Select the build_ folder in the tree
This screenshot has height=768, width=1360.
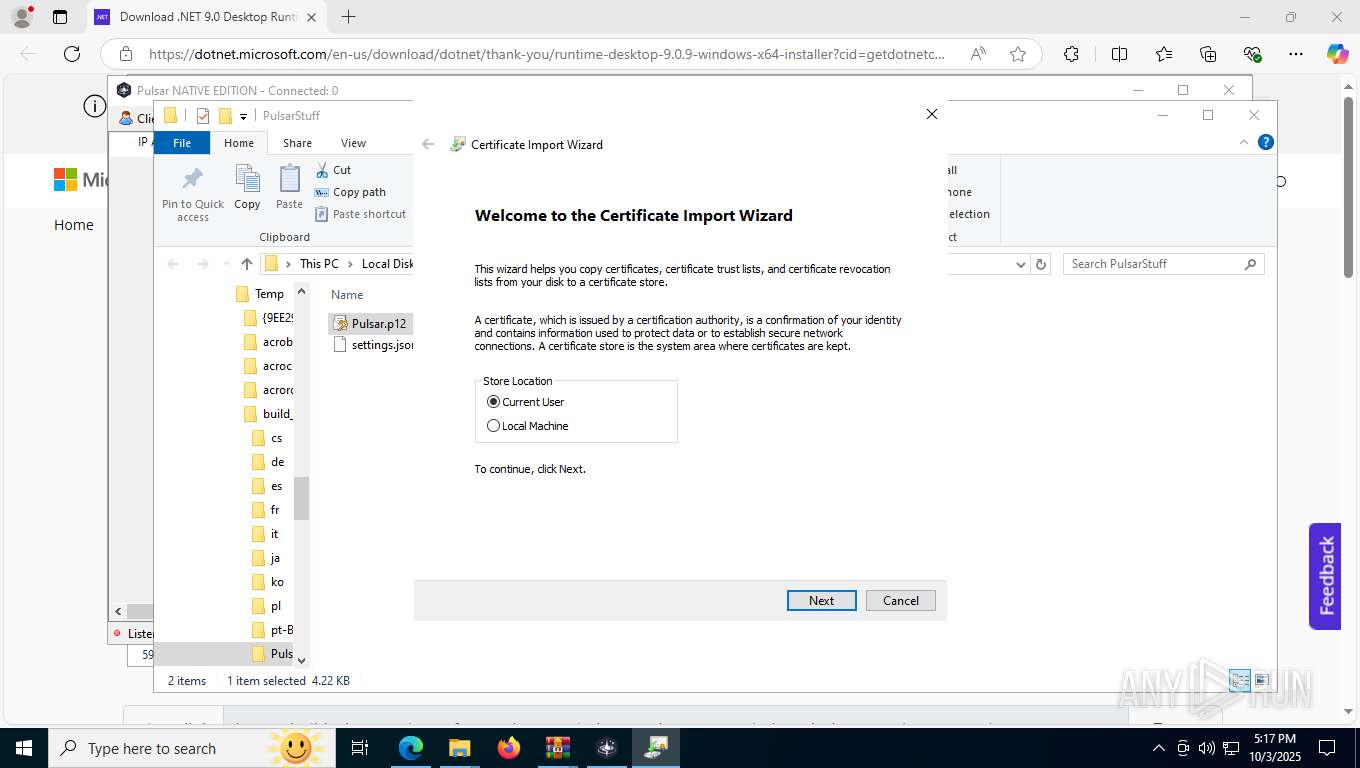[269, 414]
